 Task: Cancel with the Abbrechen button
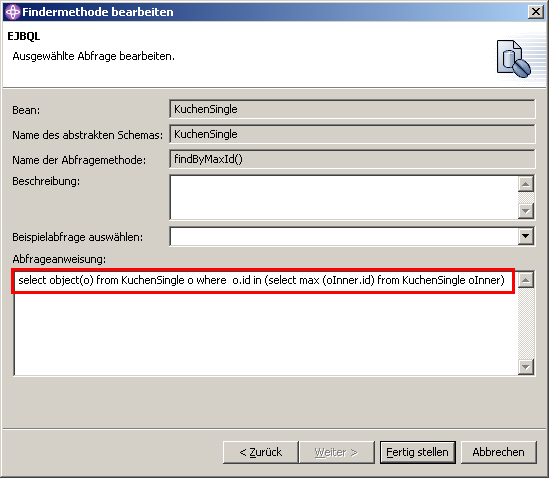point(499,452)
